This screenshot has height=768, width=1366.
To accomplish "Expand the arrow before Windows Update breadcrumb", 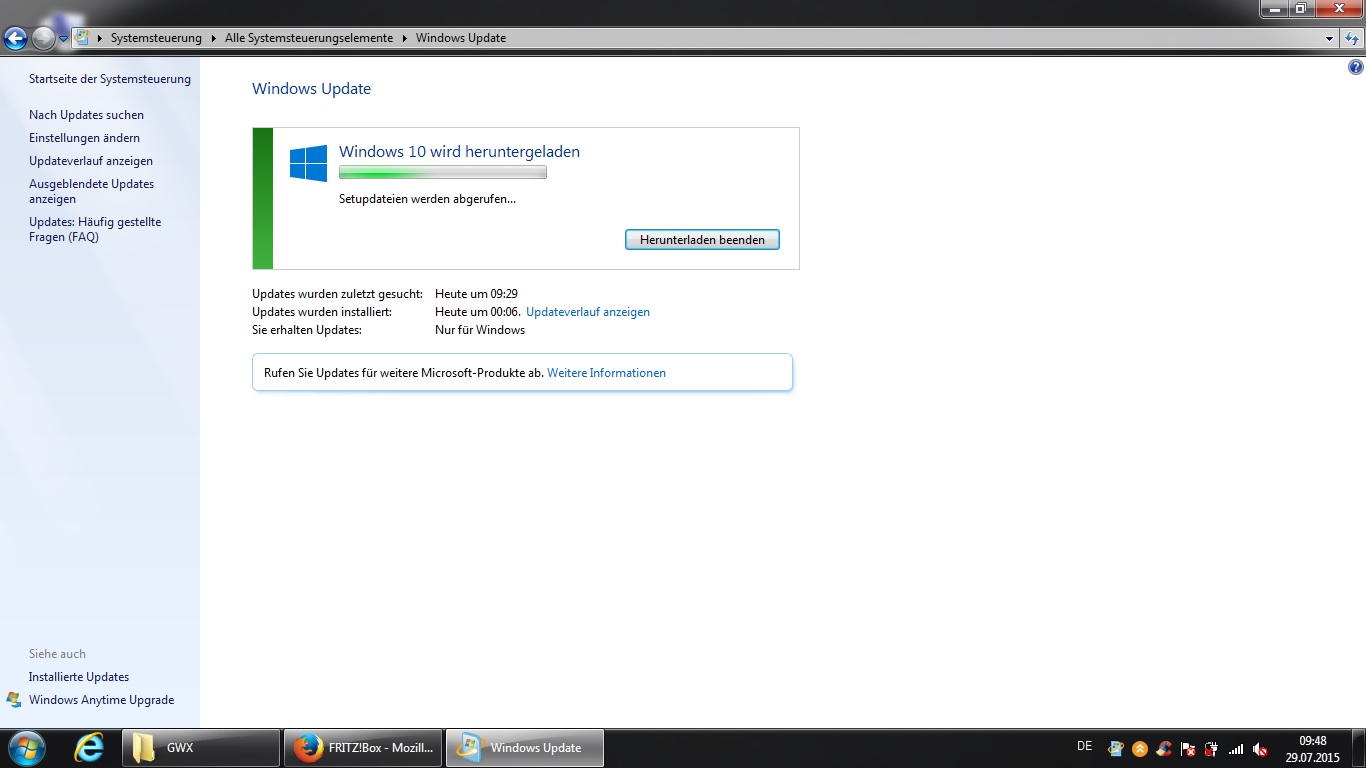I will pyautogui.click(x=405, y=38).
